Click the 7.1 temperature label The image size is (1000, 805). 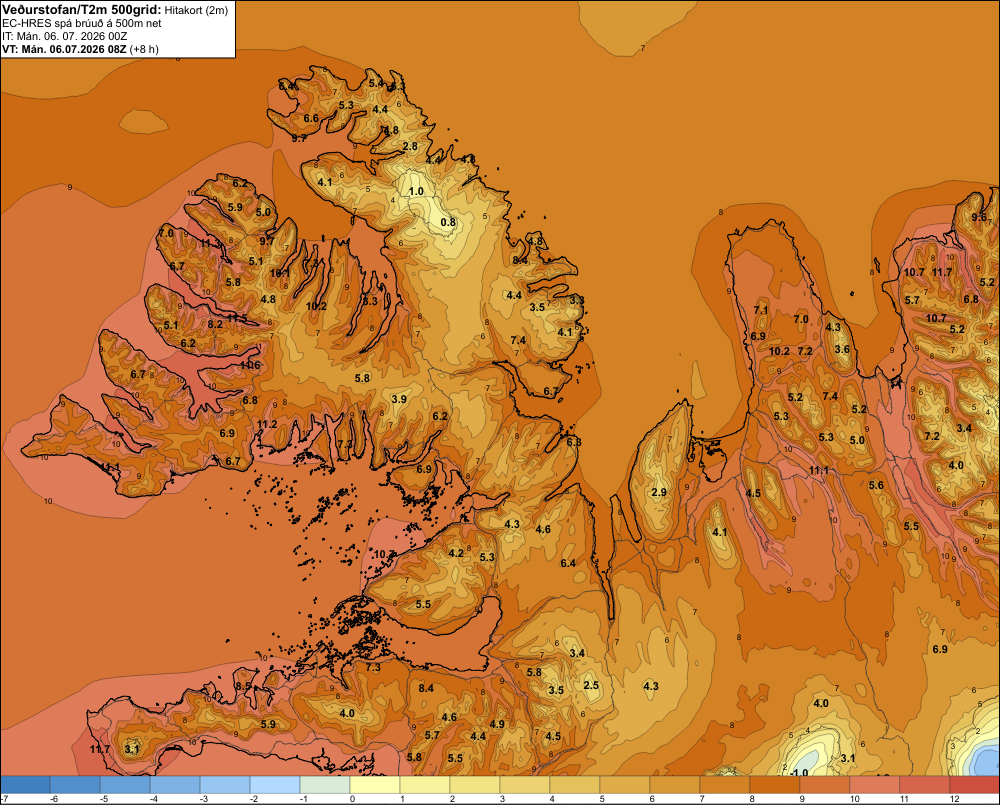click(761, 311)
